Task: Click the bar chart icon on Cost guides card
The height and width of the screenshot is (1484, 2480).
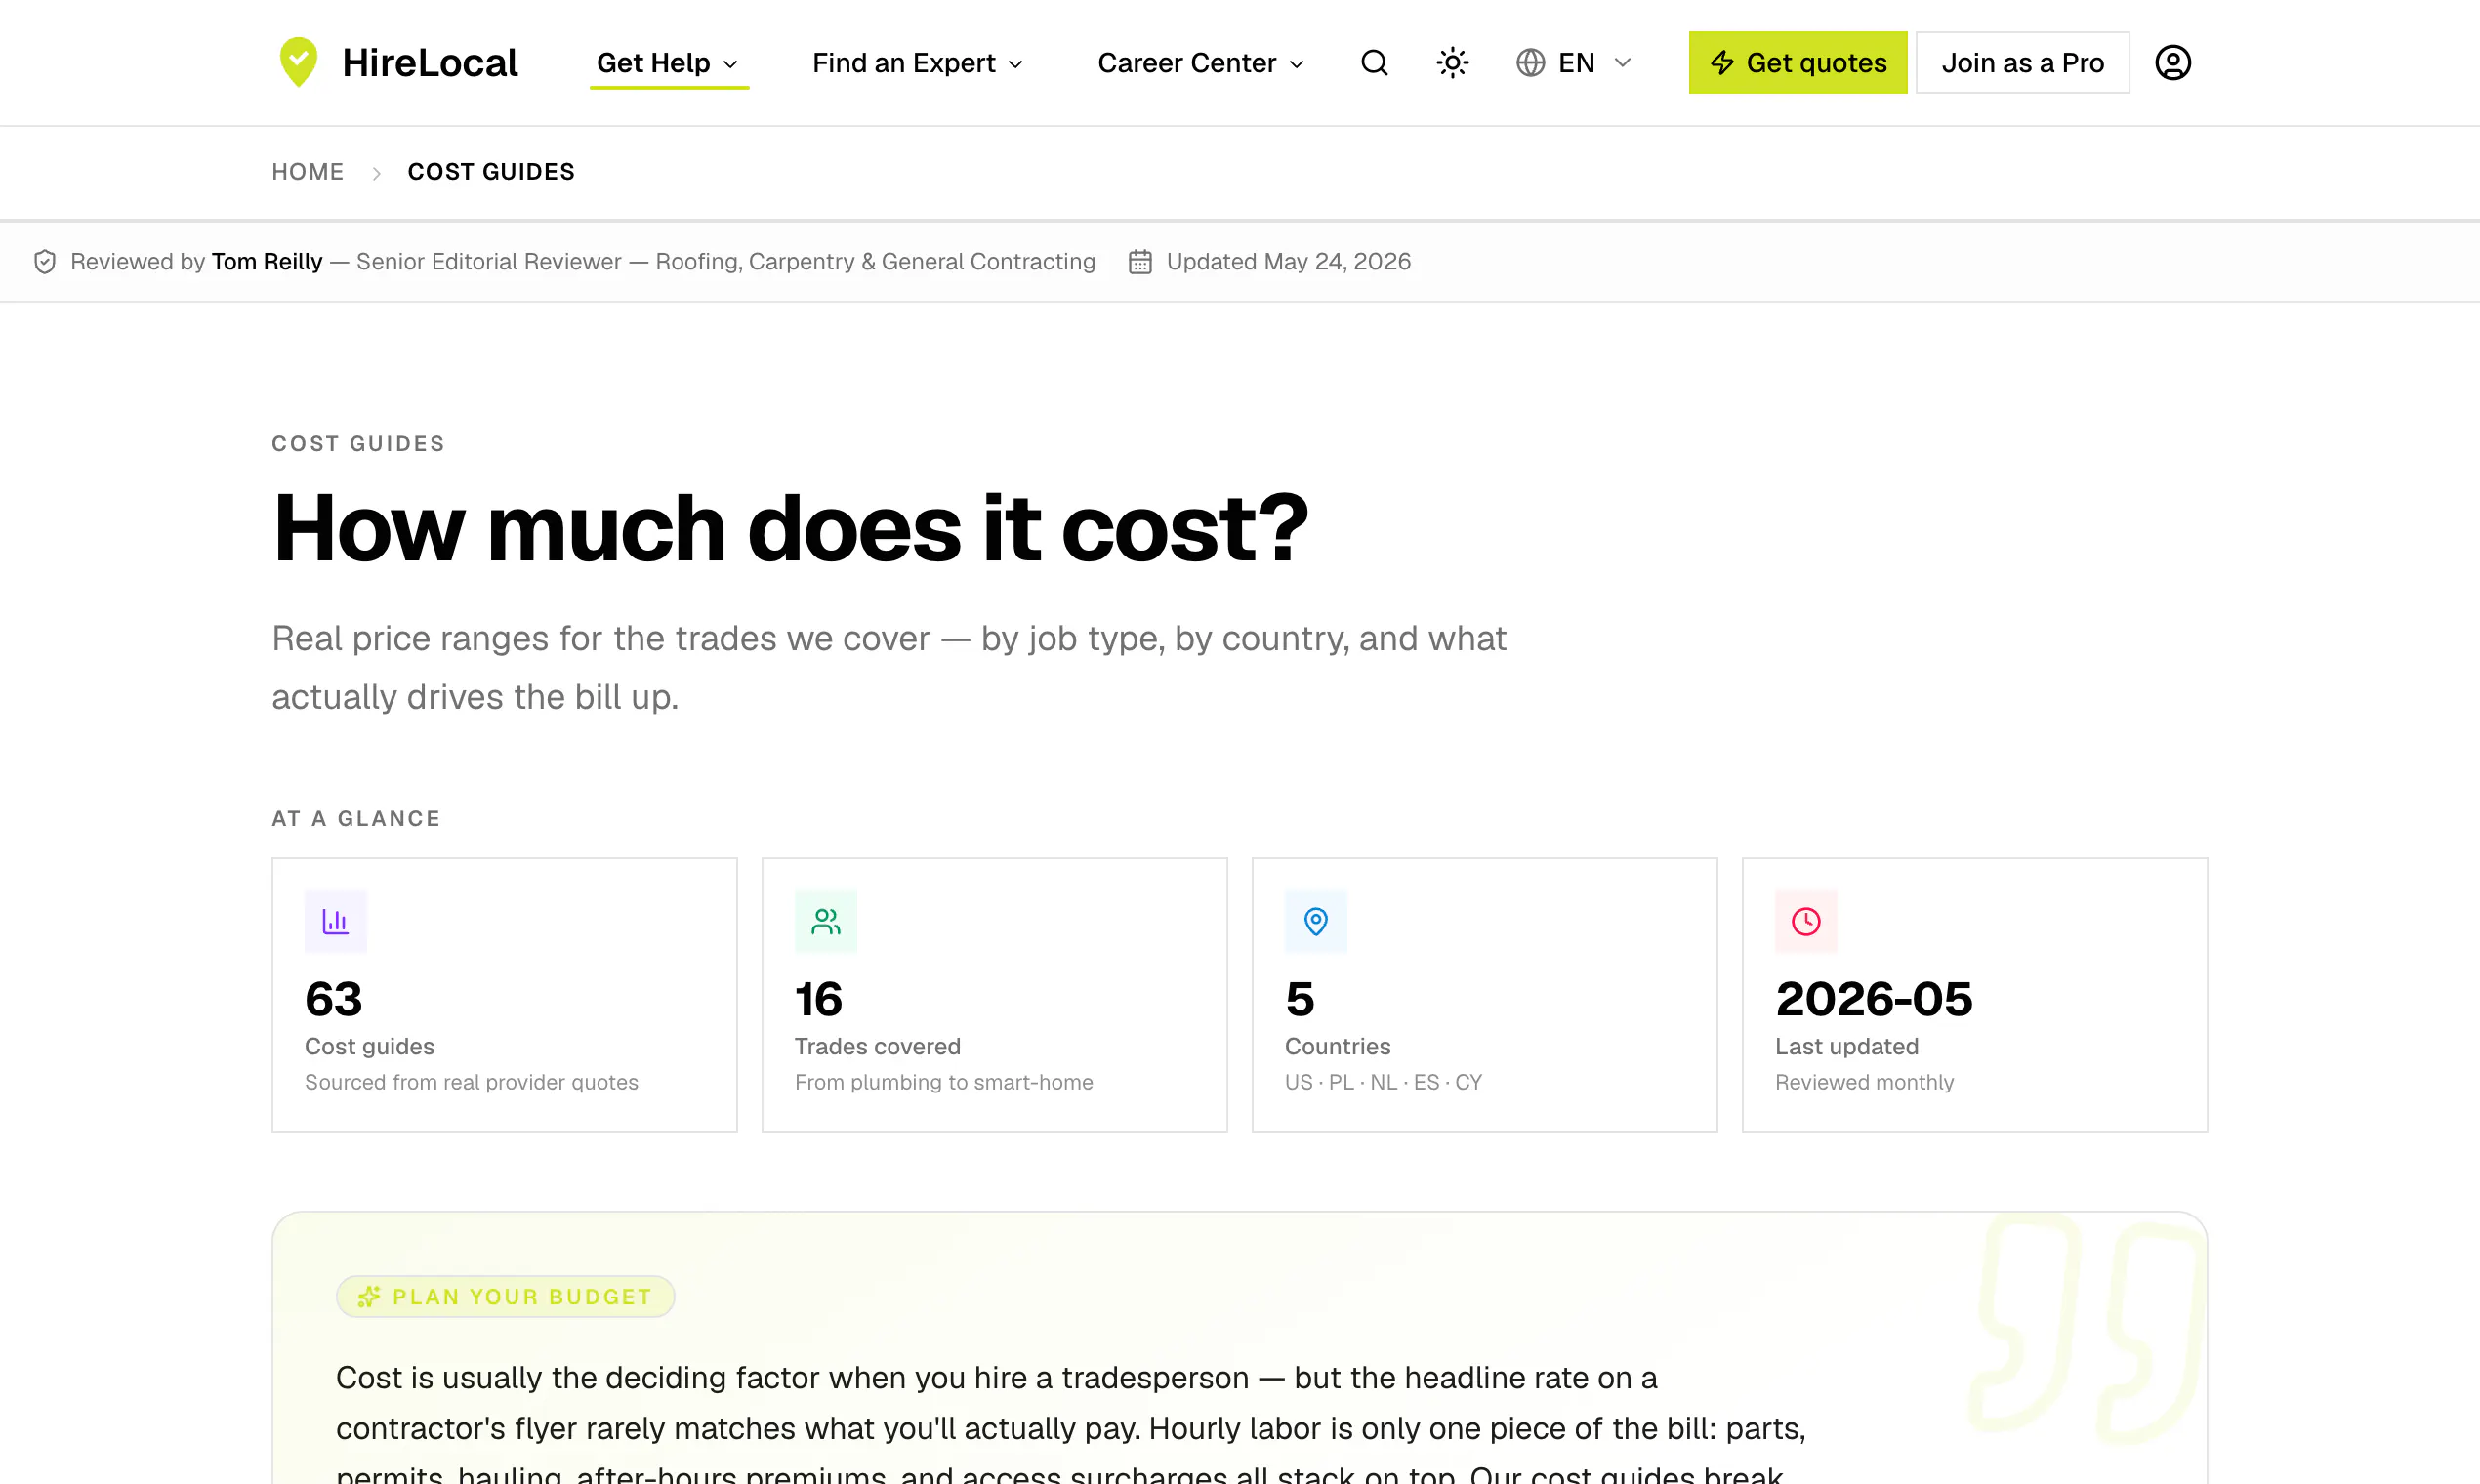Action: point(336,921)
